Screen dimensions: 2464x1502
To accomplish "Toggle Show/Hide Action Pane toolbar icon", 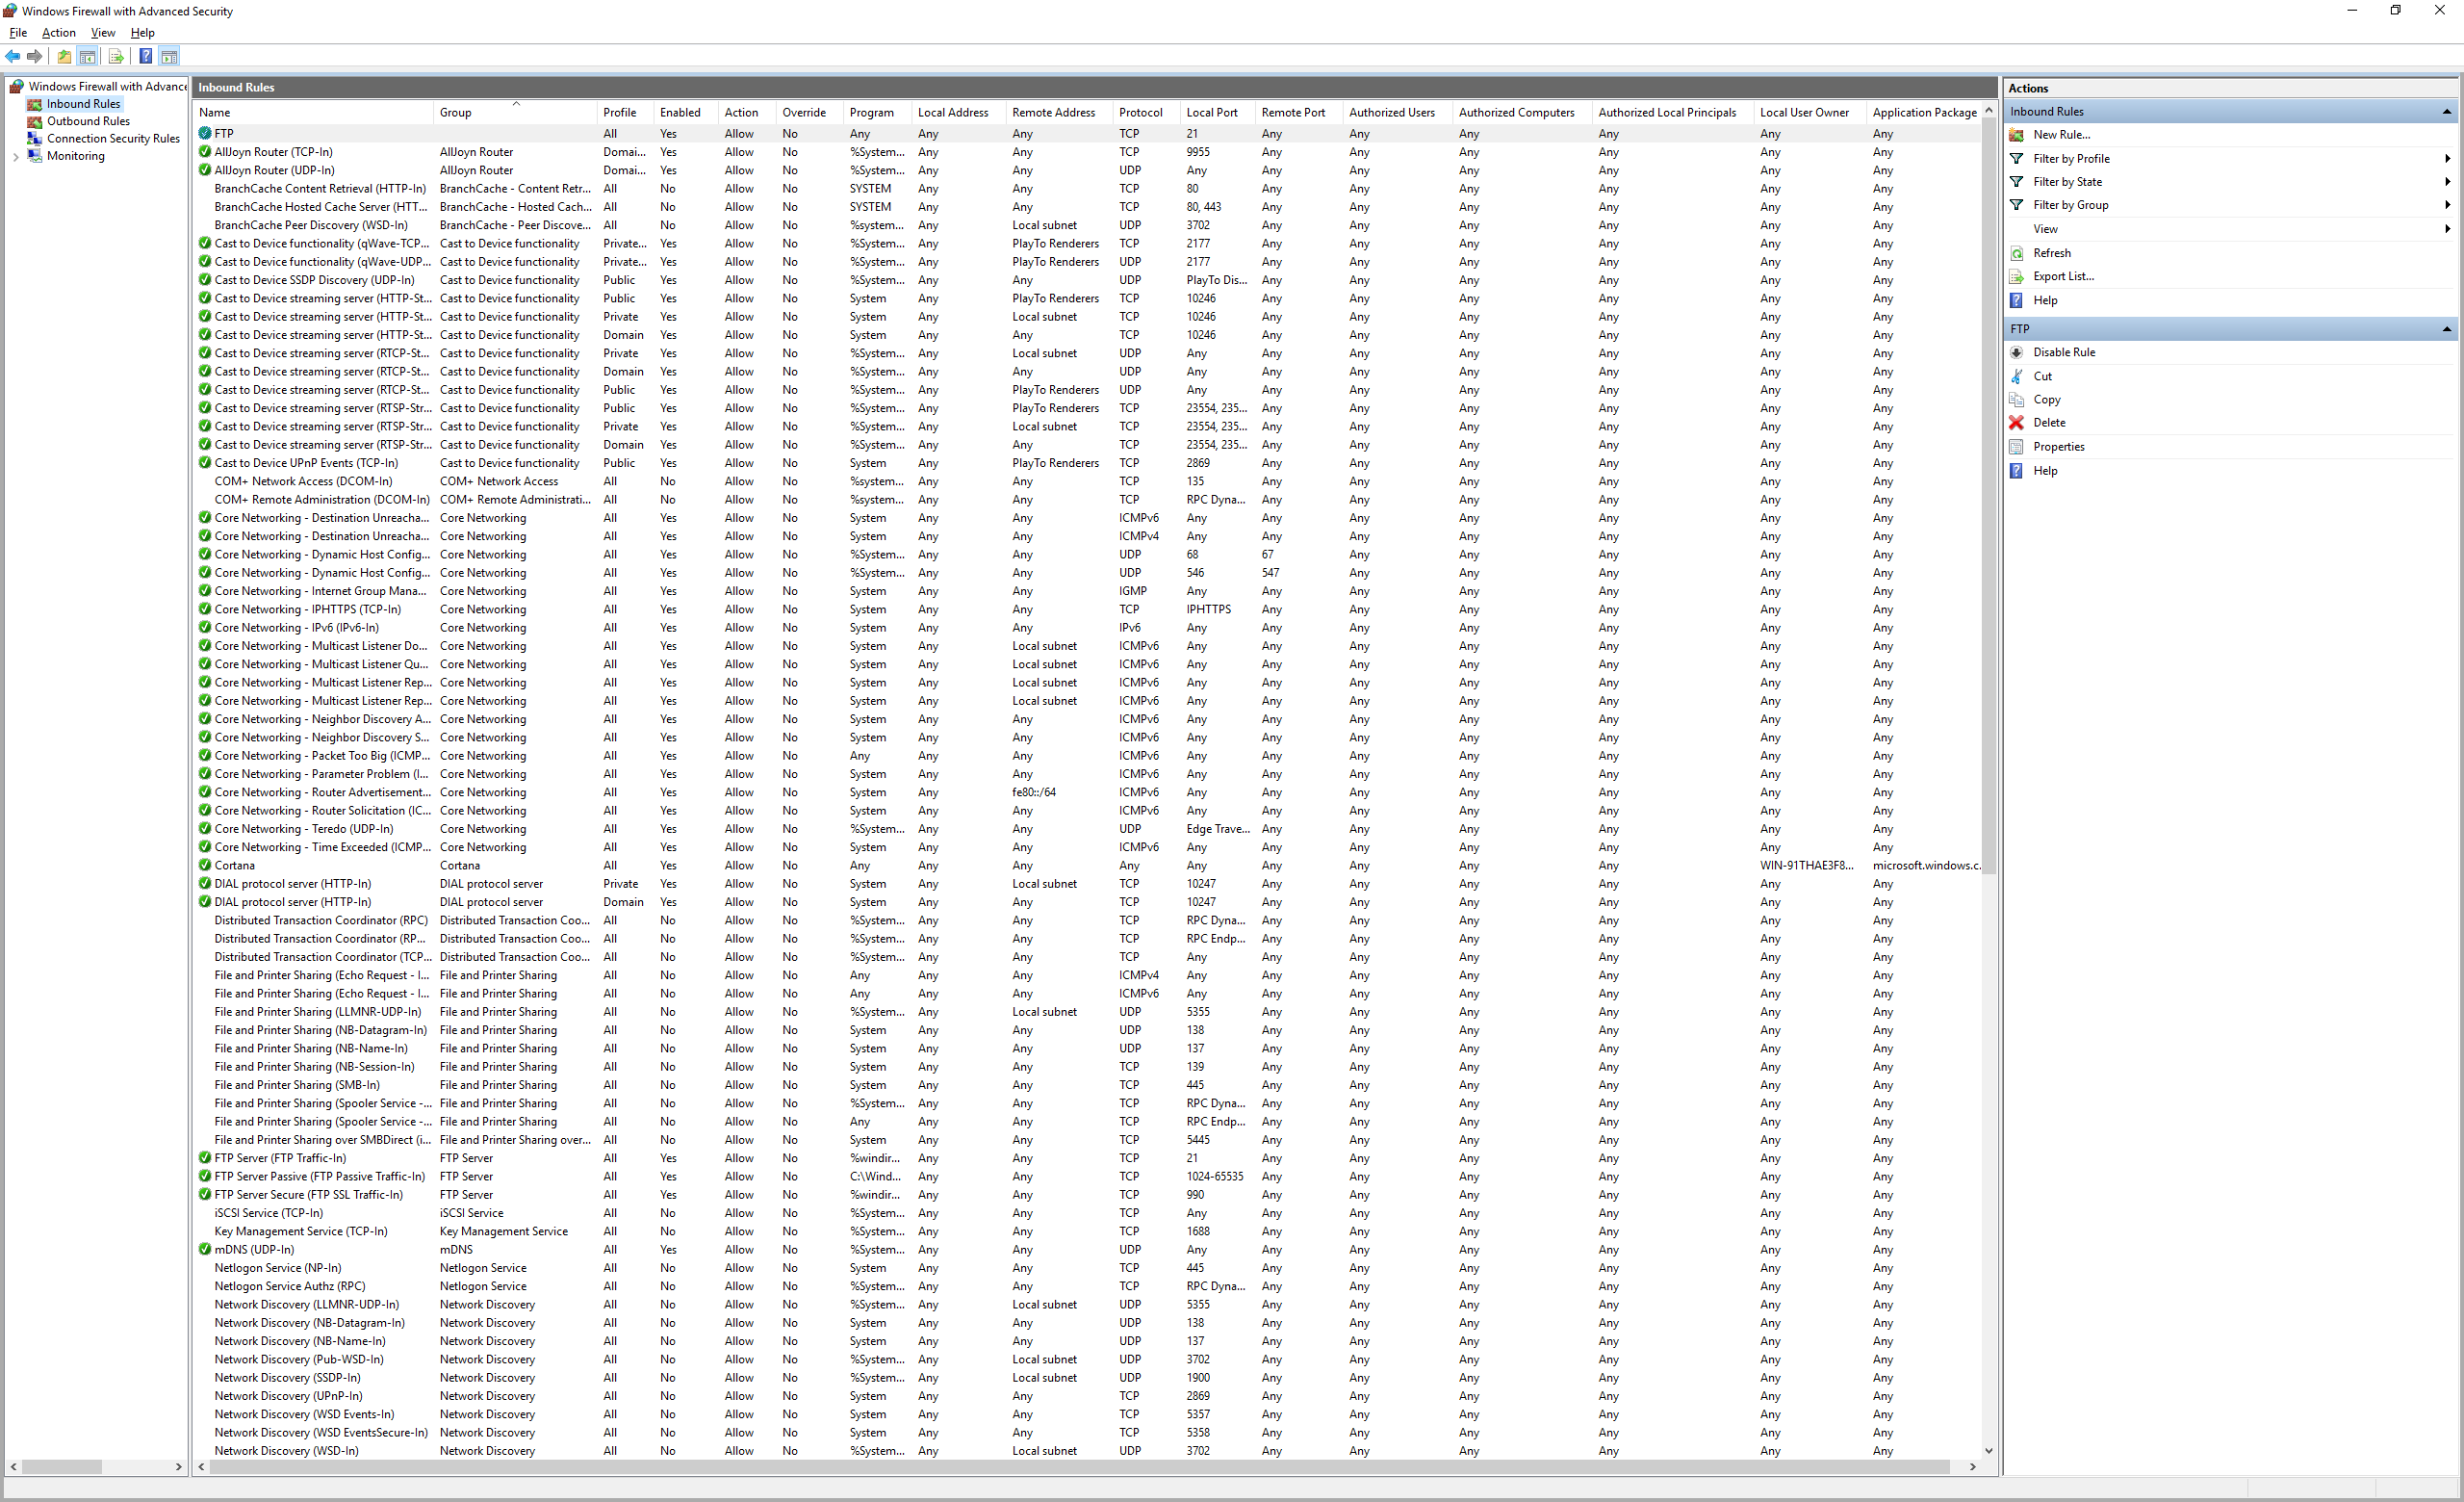I will [169, 56].
